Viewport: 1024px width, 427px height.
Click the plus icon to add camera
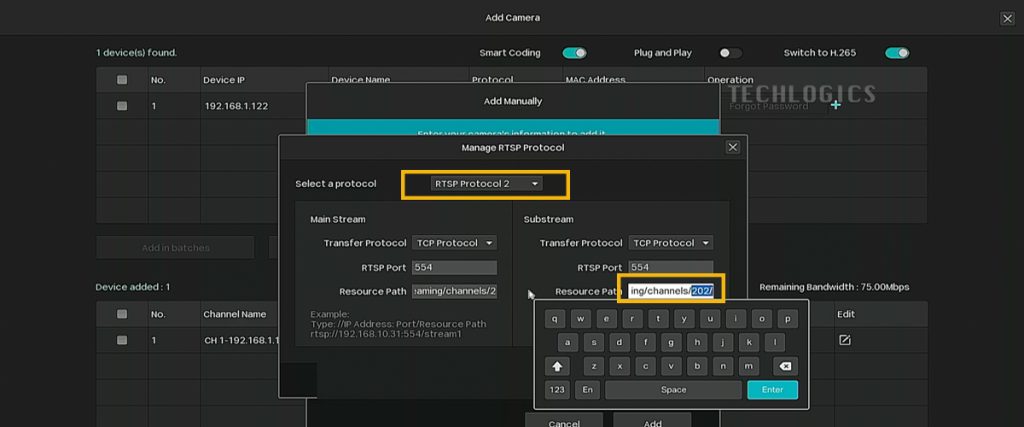coord(835,105)
